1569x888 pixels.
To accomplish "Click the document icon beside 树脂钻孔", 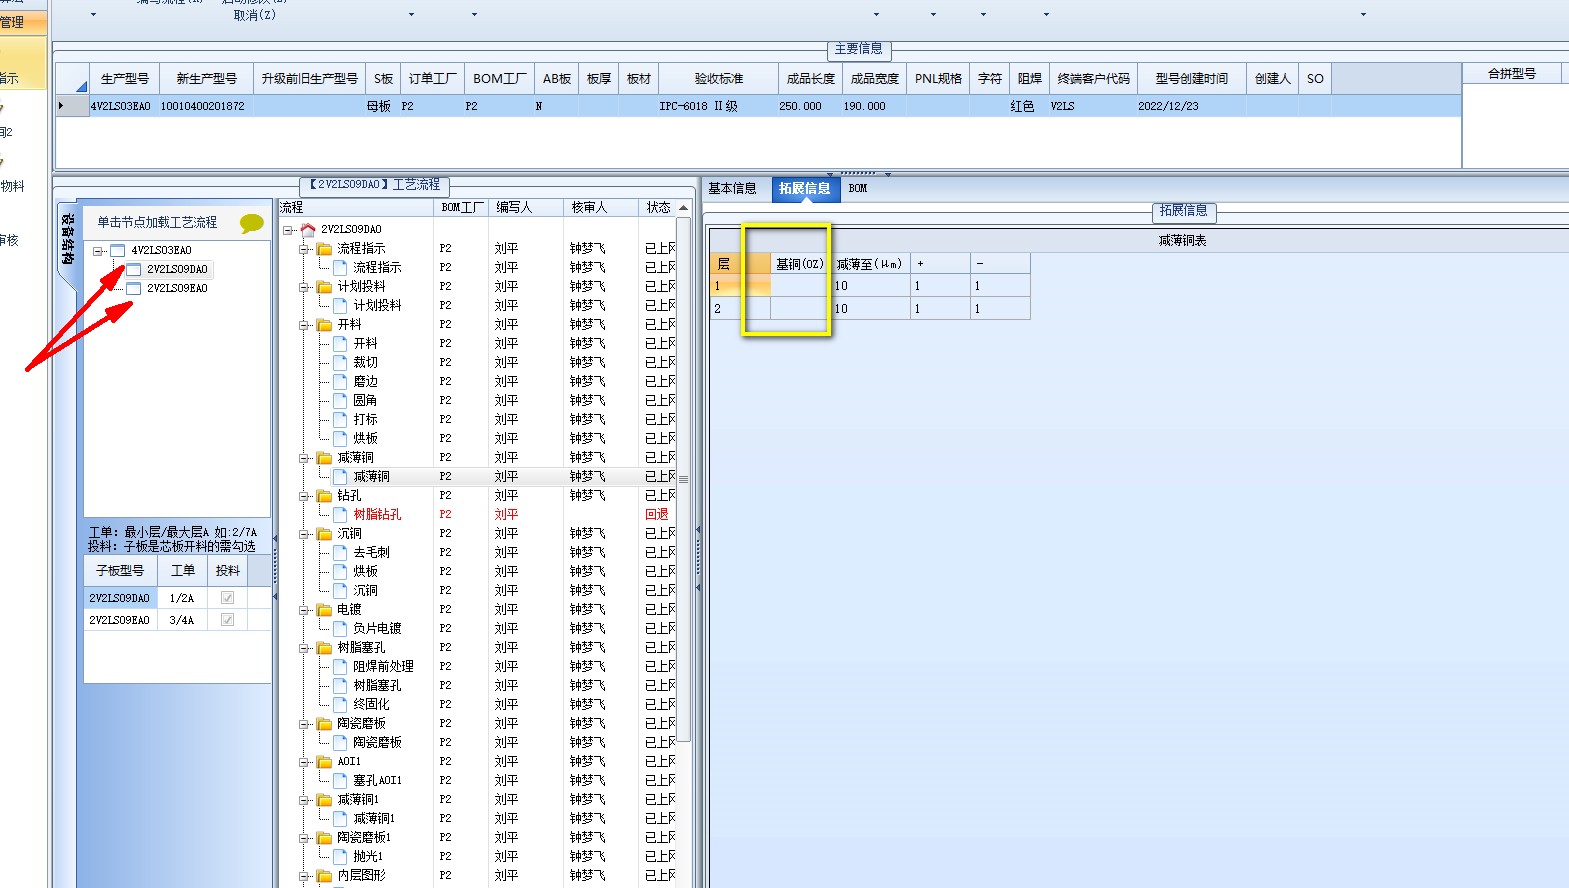I will coord(340,514).
